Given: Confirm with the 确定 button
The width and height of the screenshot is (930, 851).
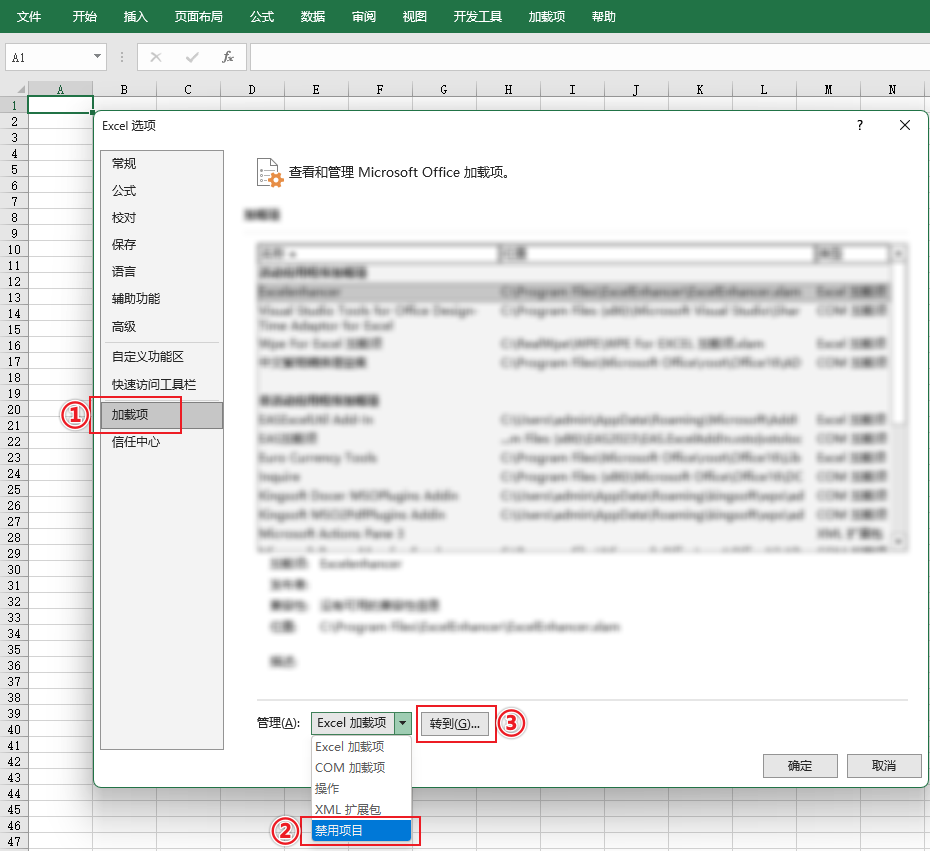Looking at the screenshot, I should (x=800, y=766).
